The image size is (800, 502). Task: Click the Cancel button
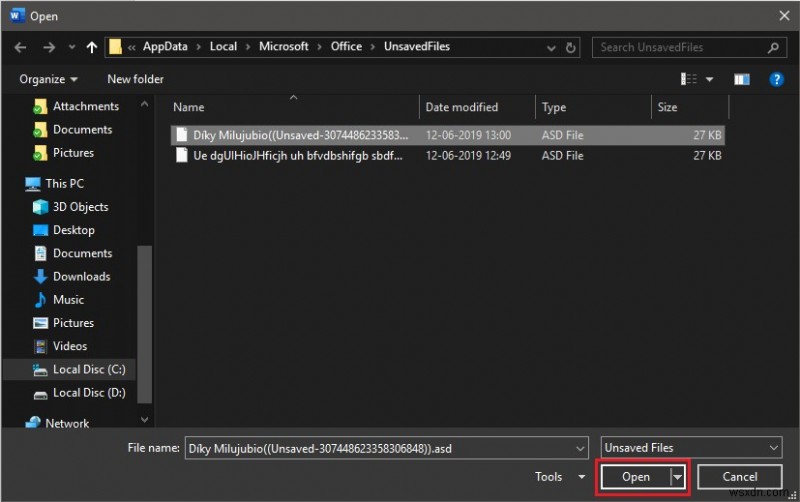pyautogui.click(x=740, y=476)
